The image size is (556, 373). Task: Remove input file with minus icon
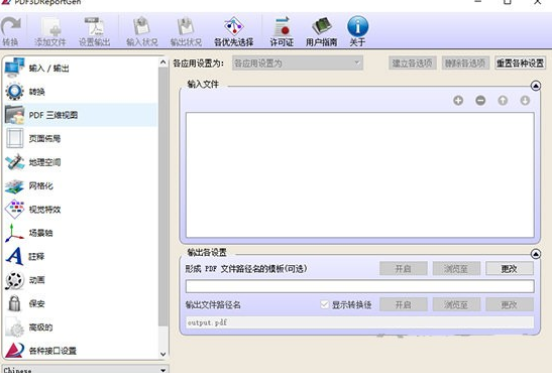coord(480,101)
